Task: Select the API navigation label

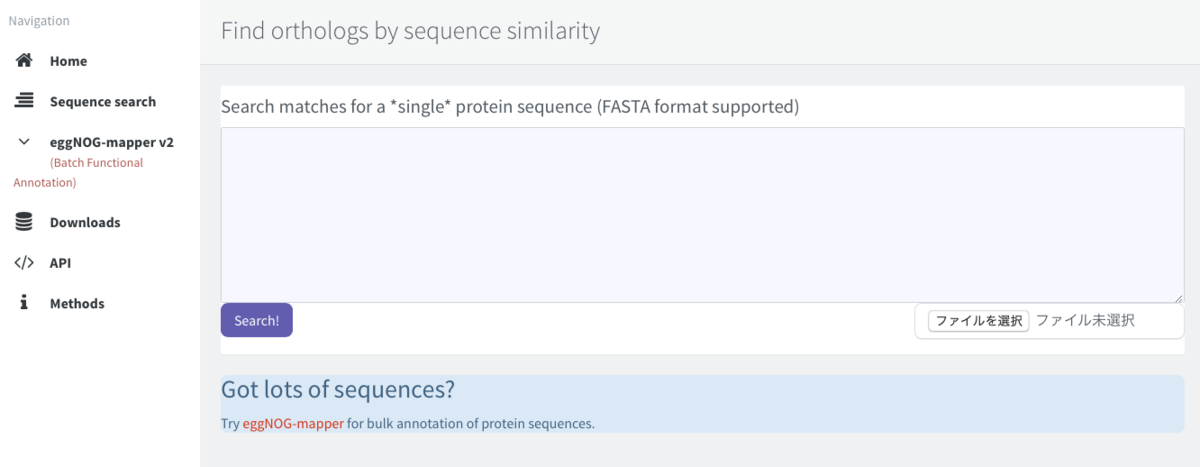Action: click(60, 263)
